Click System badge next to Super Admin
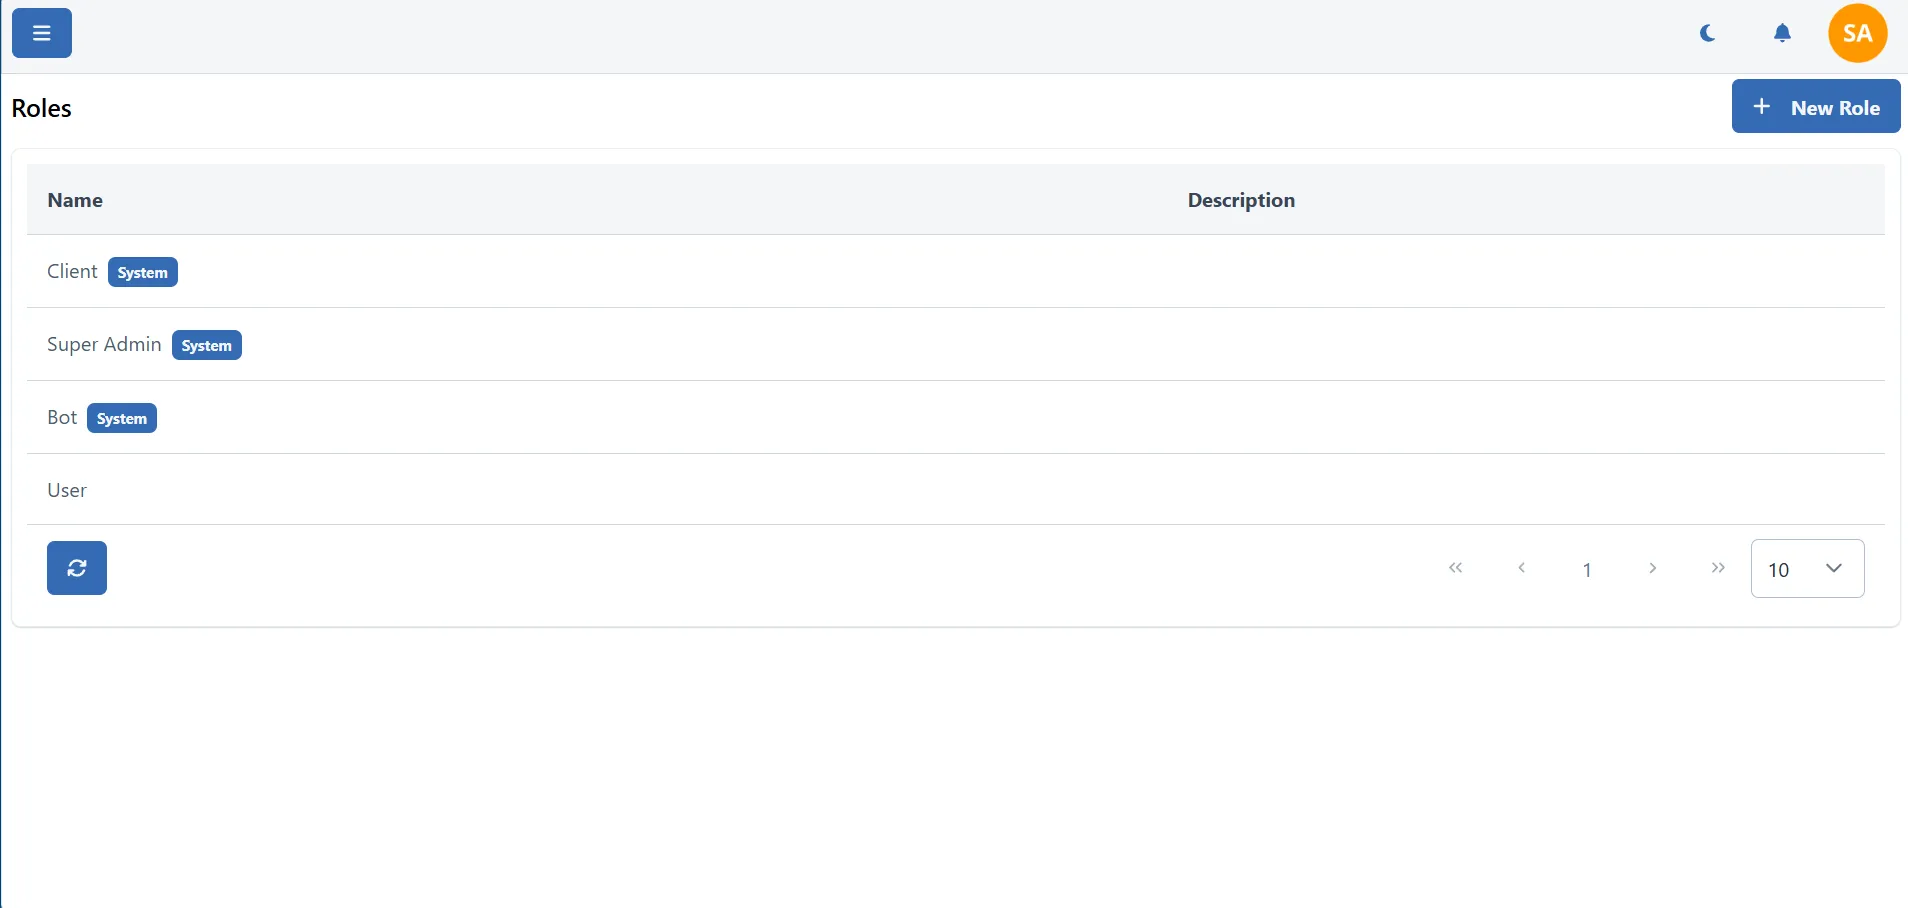1908x908 pixels. 207,346
